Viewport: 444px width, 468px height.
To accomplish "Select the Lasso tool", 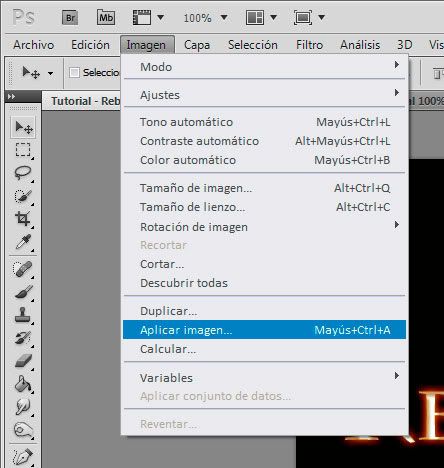I will [23, 173].
